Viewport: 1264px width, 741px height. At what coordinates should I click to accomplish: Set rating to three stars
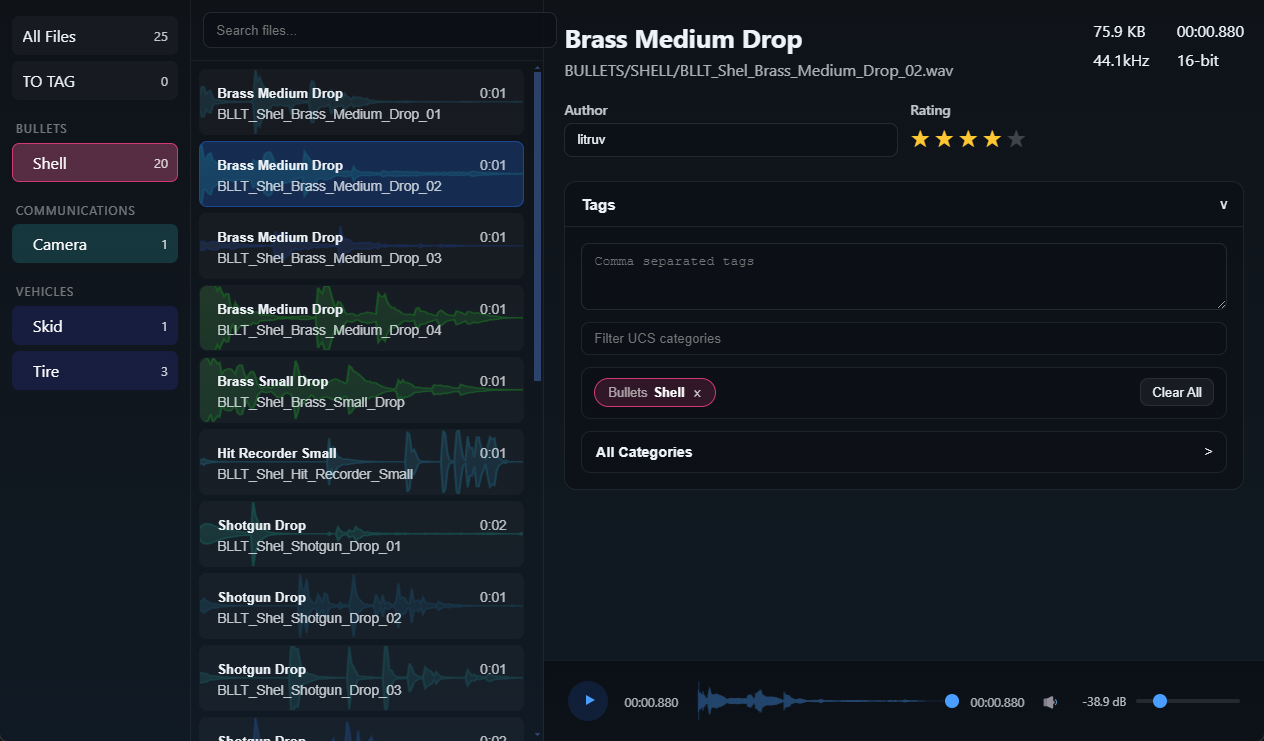(968, 139)
